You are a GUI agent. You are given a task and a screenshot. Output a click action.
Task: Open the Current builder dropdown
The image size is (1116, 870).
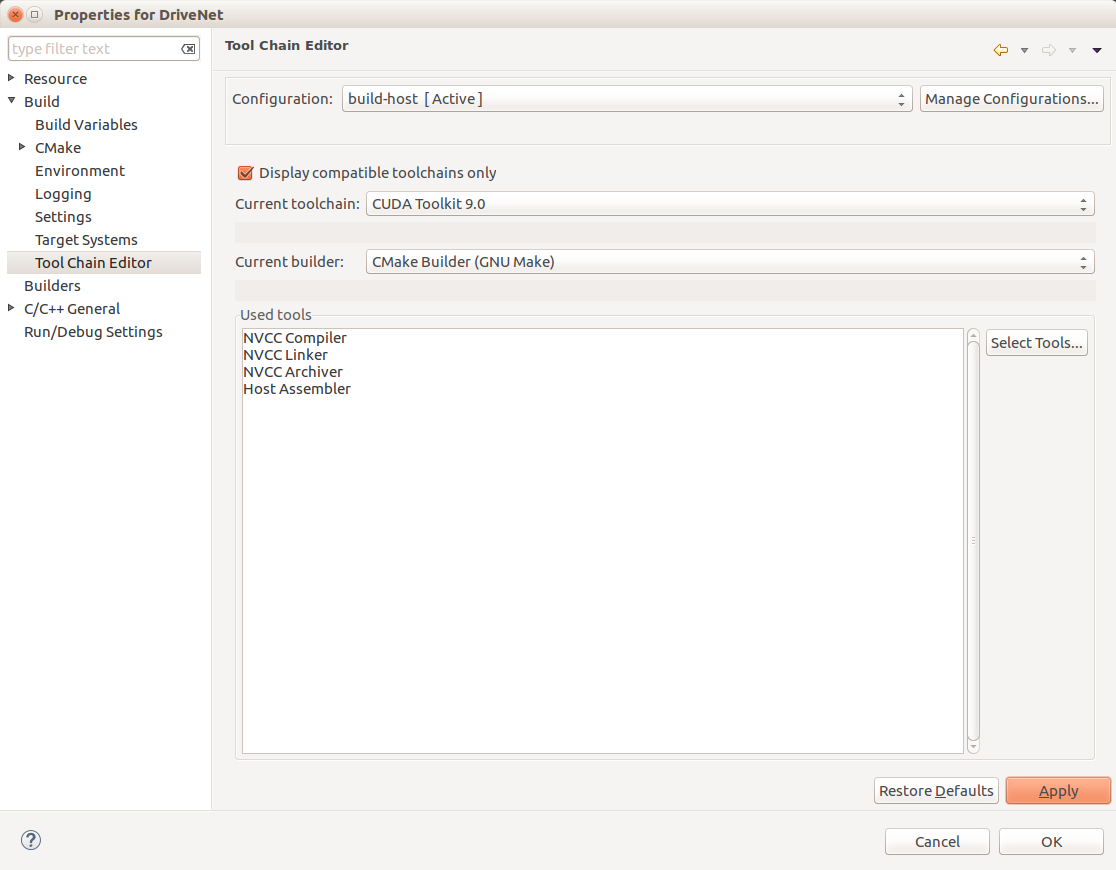[x=1082, y=261]
